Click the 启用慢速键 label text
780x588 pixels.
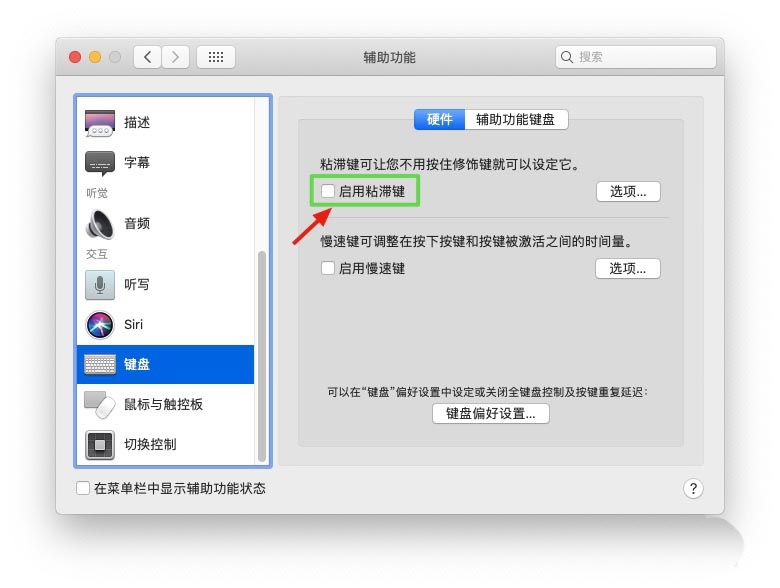[x=372, y=269]
